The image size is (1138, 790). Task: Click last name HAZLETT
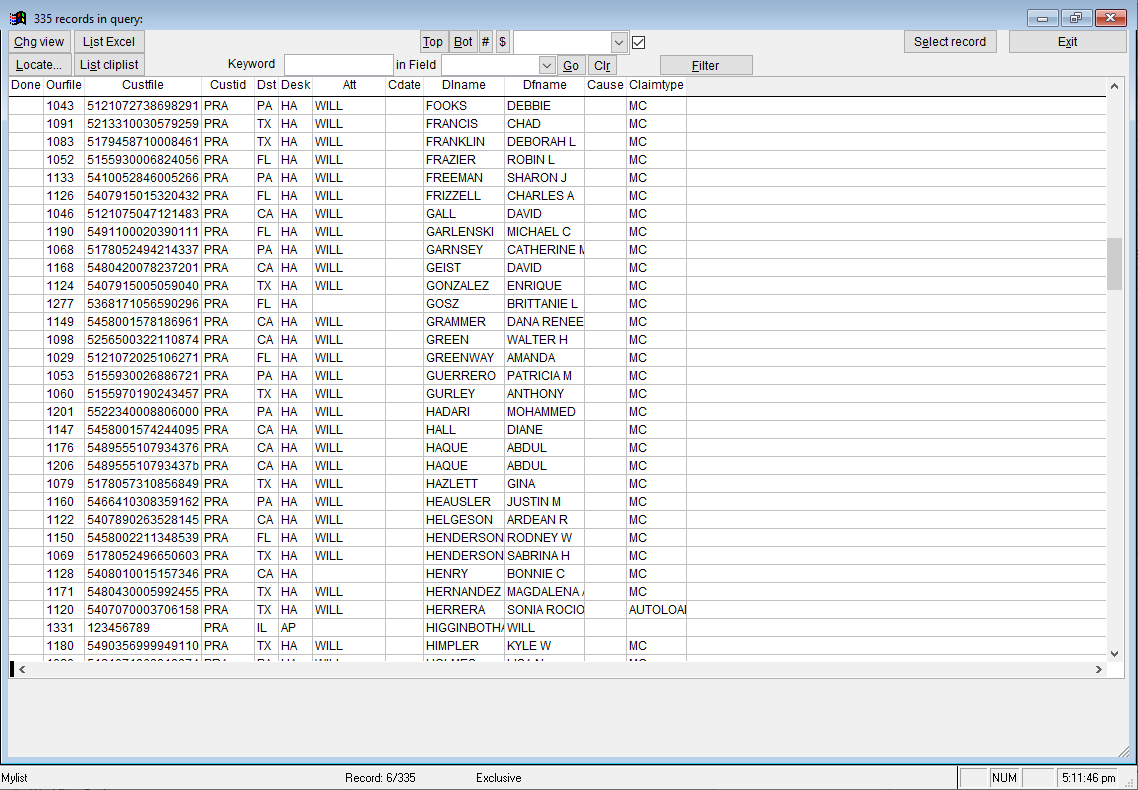(452, 484)
